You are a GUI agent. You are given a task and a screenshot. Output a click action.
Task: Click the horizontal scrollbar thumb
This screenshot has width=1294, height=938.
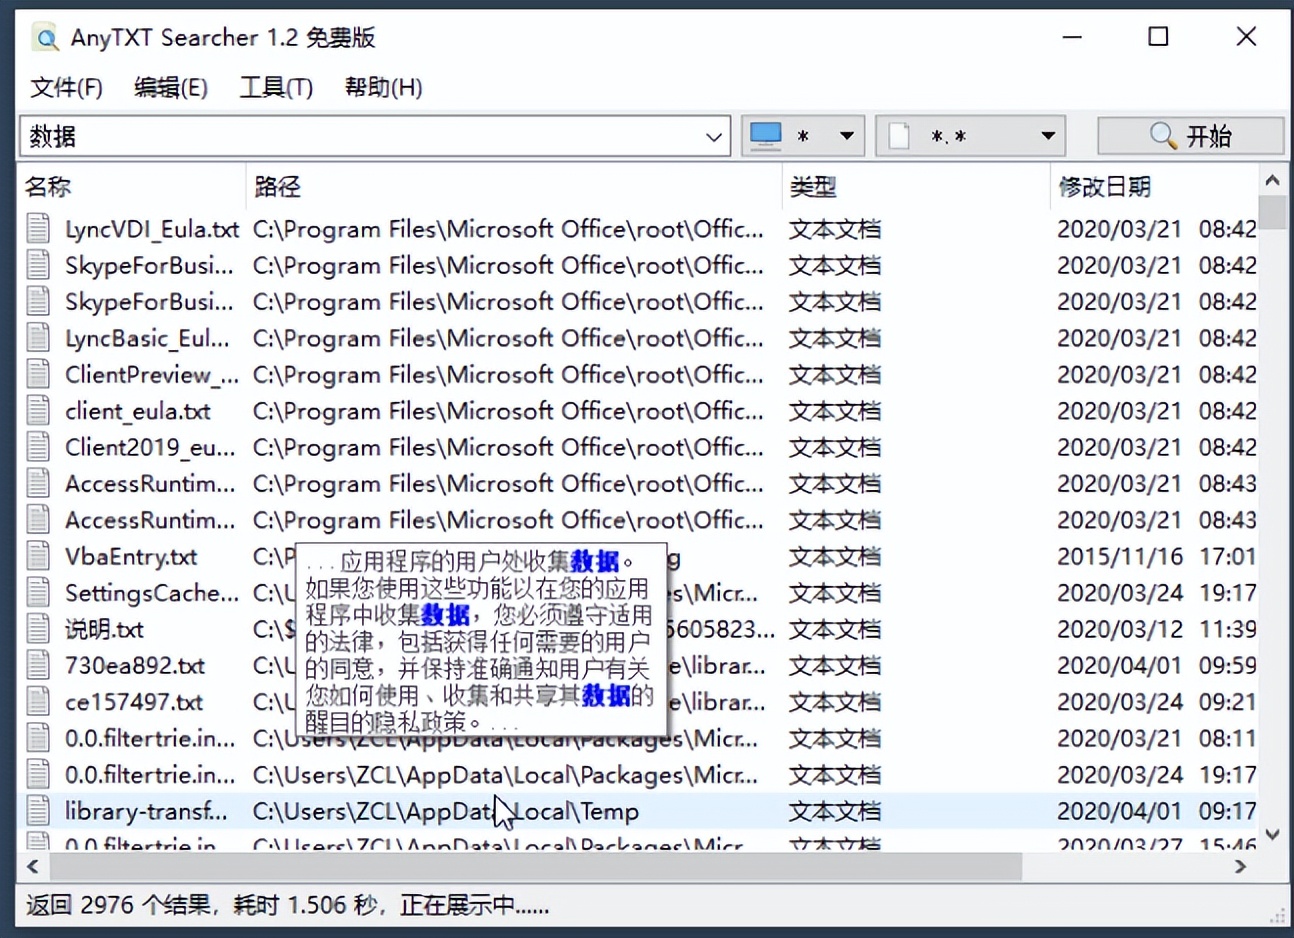(x=534, y=867)
